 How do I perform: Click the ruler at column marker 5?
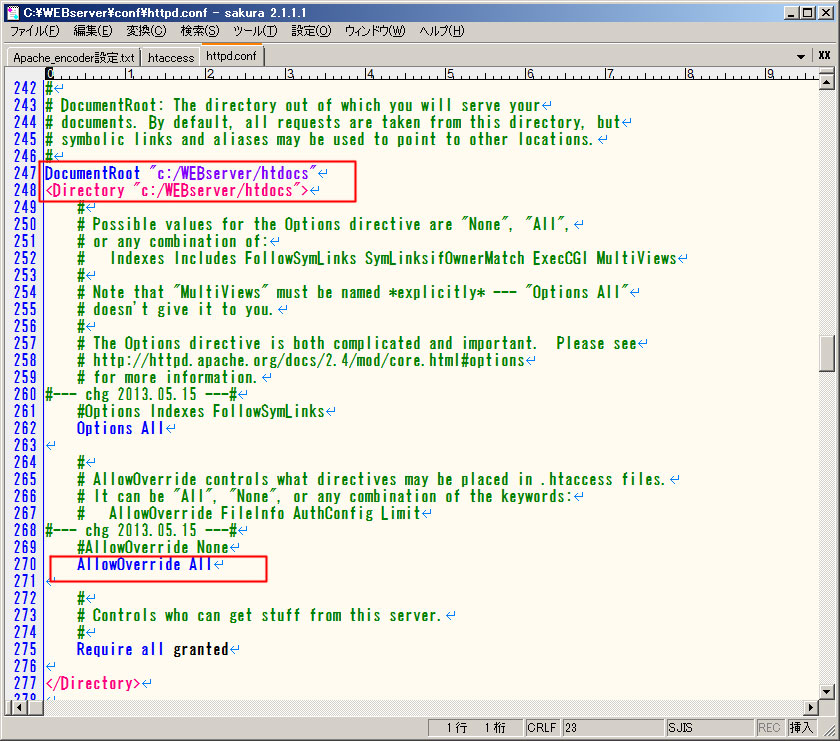pyautogui.click(x=449, y=73)
